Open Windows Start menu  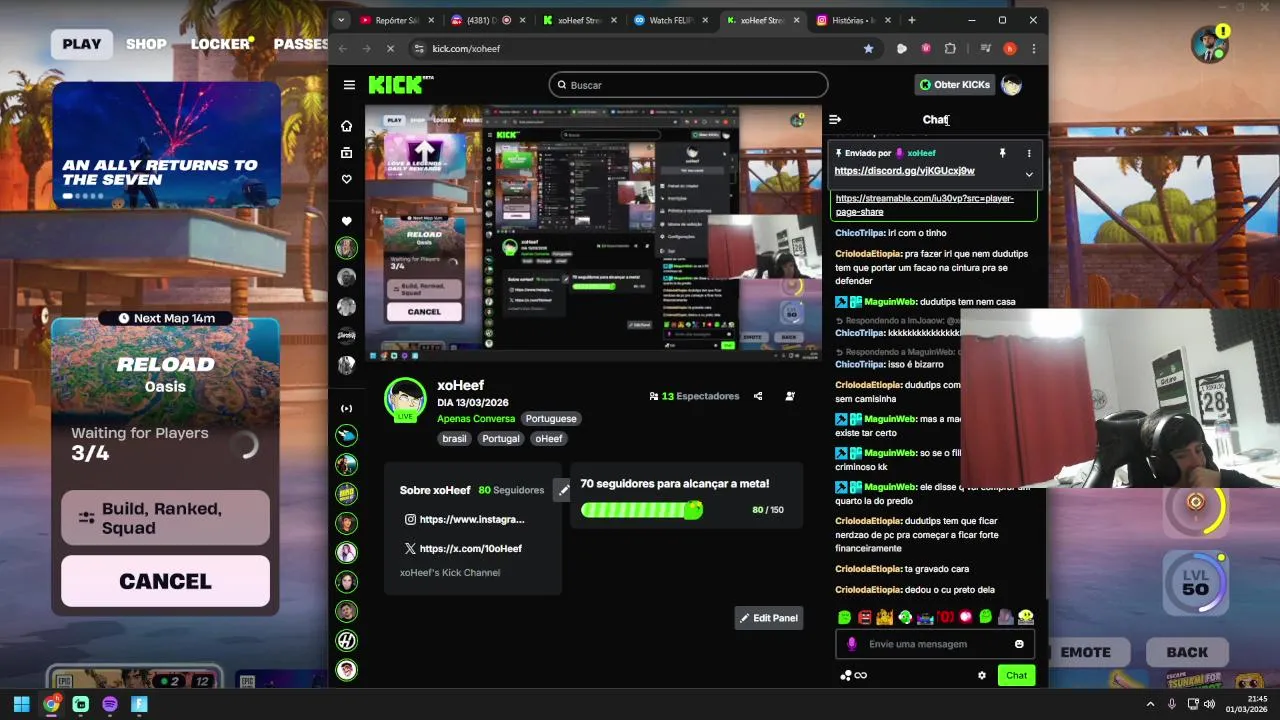pos(21,704)
